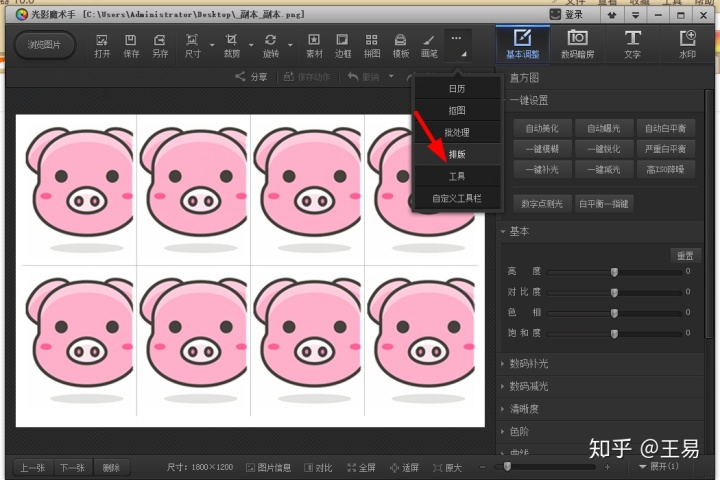Screen dimensions: 720x480
Task: Zoom in with the plus icon
Action: point(607,467)
